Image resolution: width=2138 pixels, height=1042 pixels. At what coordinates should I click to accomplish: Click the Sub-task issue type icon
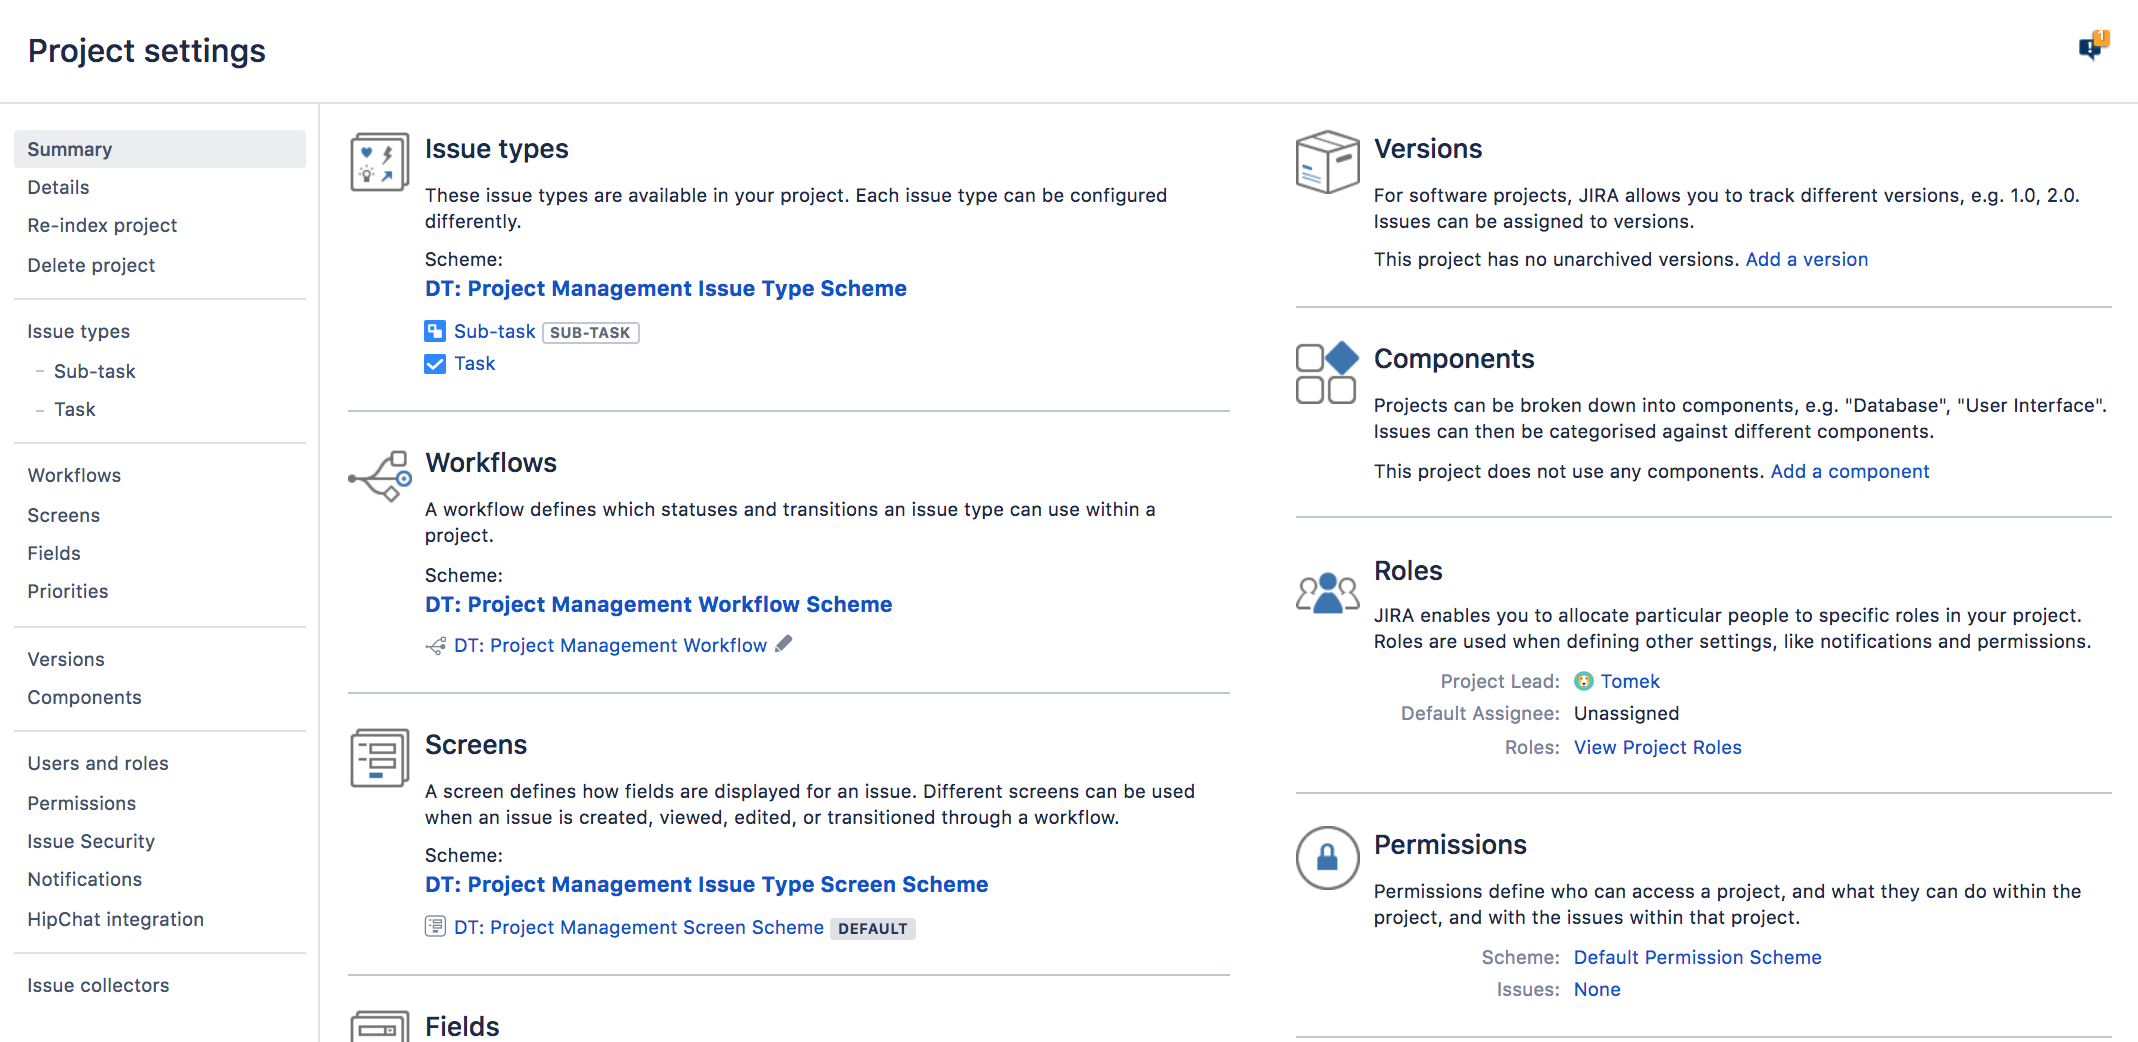[435, 331]
